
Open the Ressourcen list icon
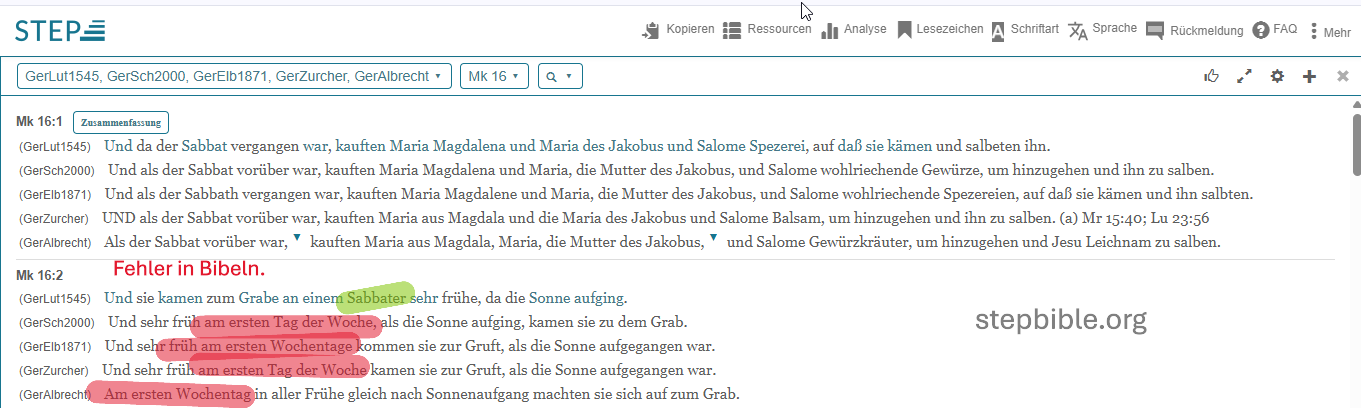click(731, 31)
